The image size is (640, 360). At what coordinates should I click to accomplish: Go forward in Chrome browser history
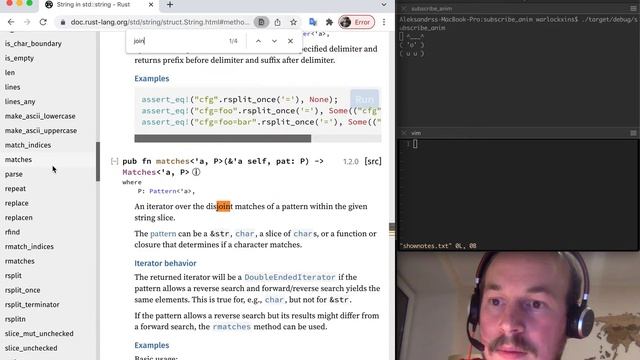point(27,22)
